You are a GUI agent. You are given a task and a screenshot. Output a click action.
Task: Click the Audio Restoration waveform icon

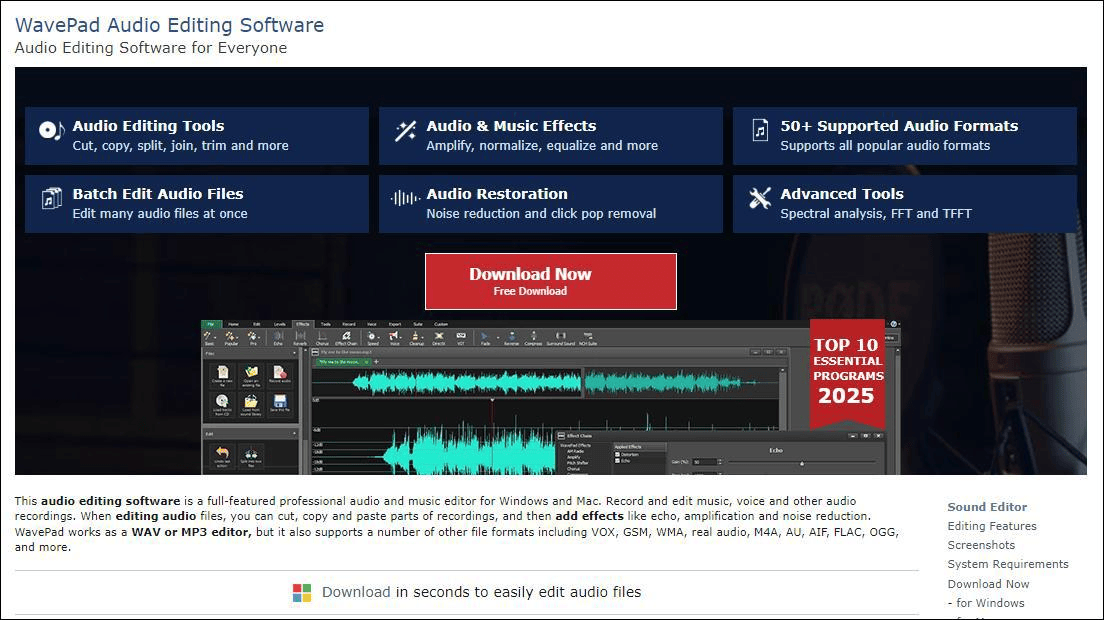405,198
